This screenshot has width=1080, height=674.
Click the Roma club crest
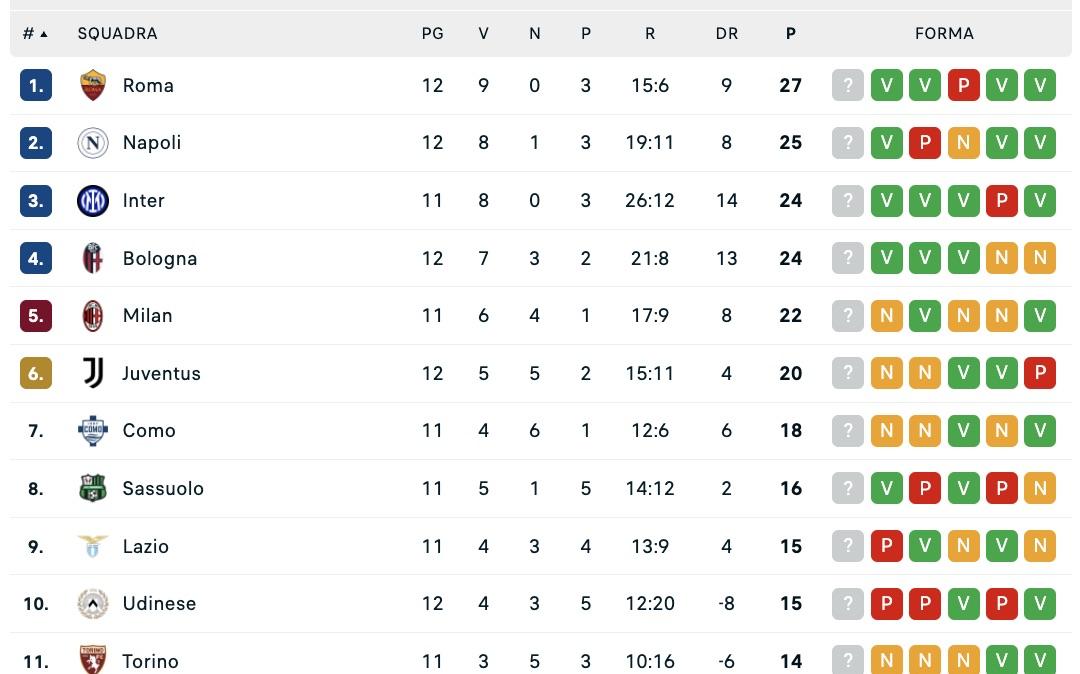[92, 85]
